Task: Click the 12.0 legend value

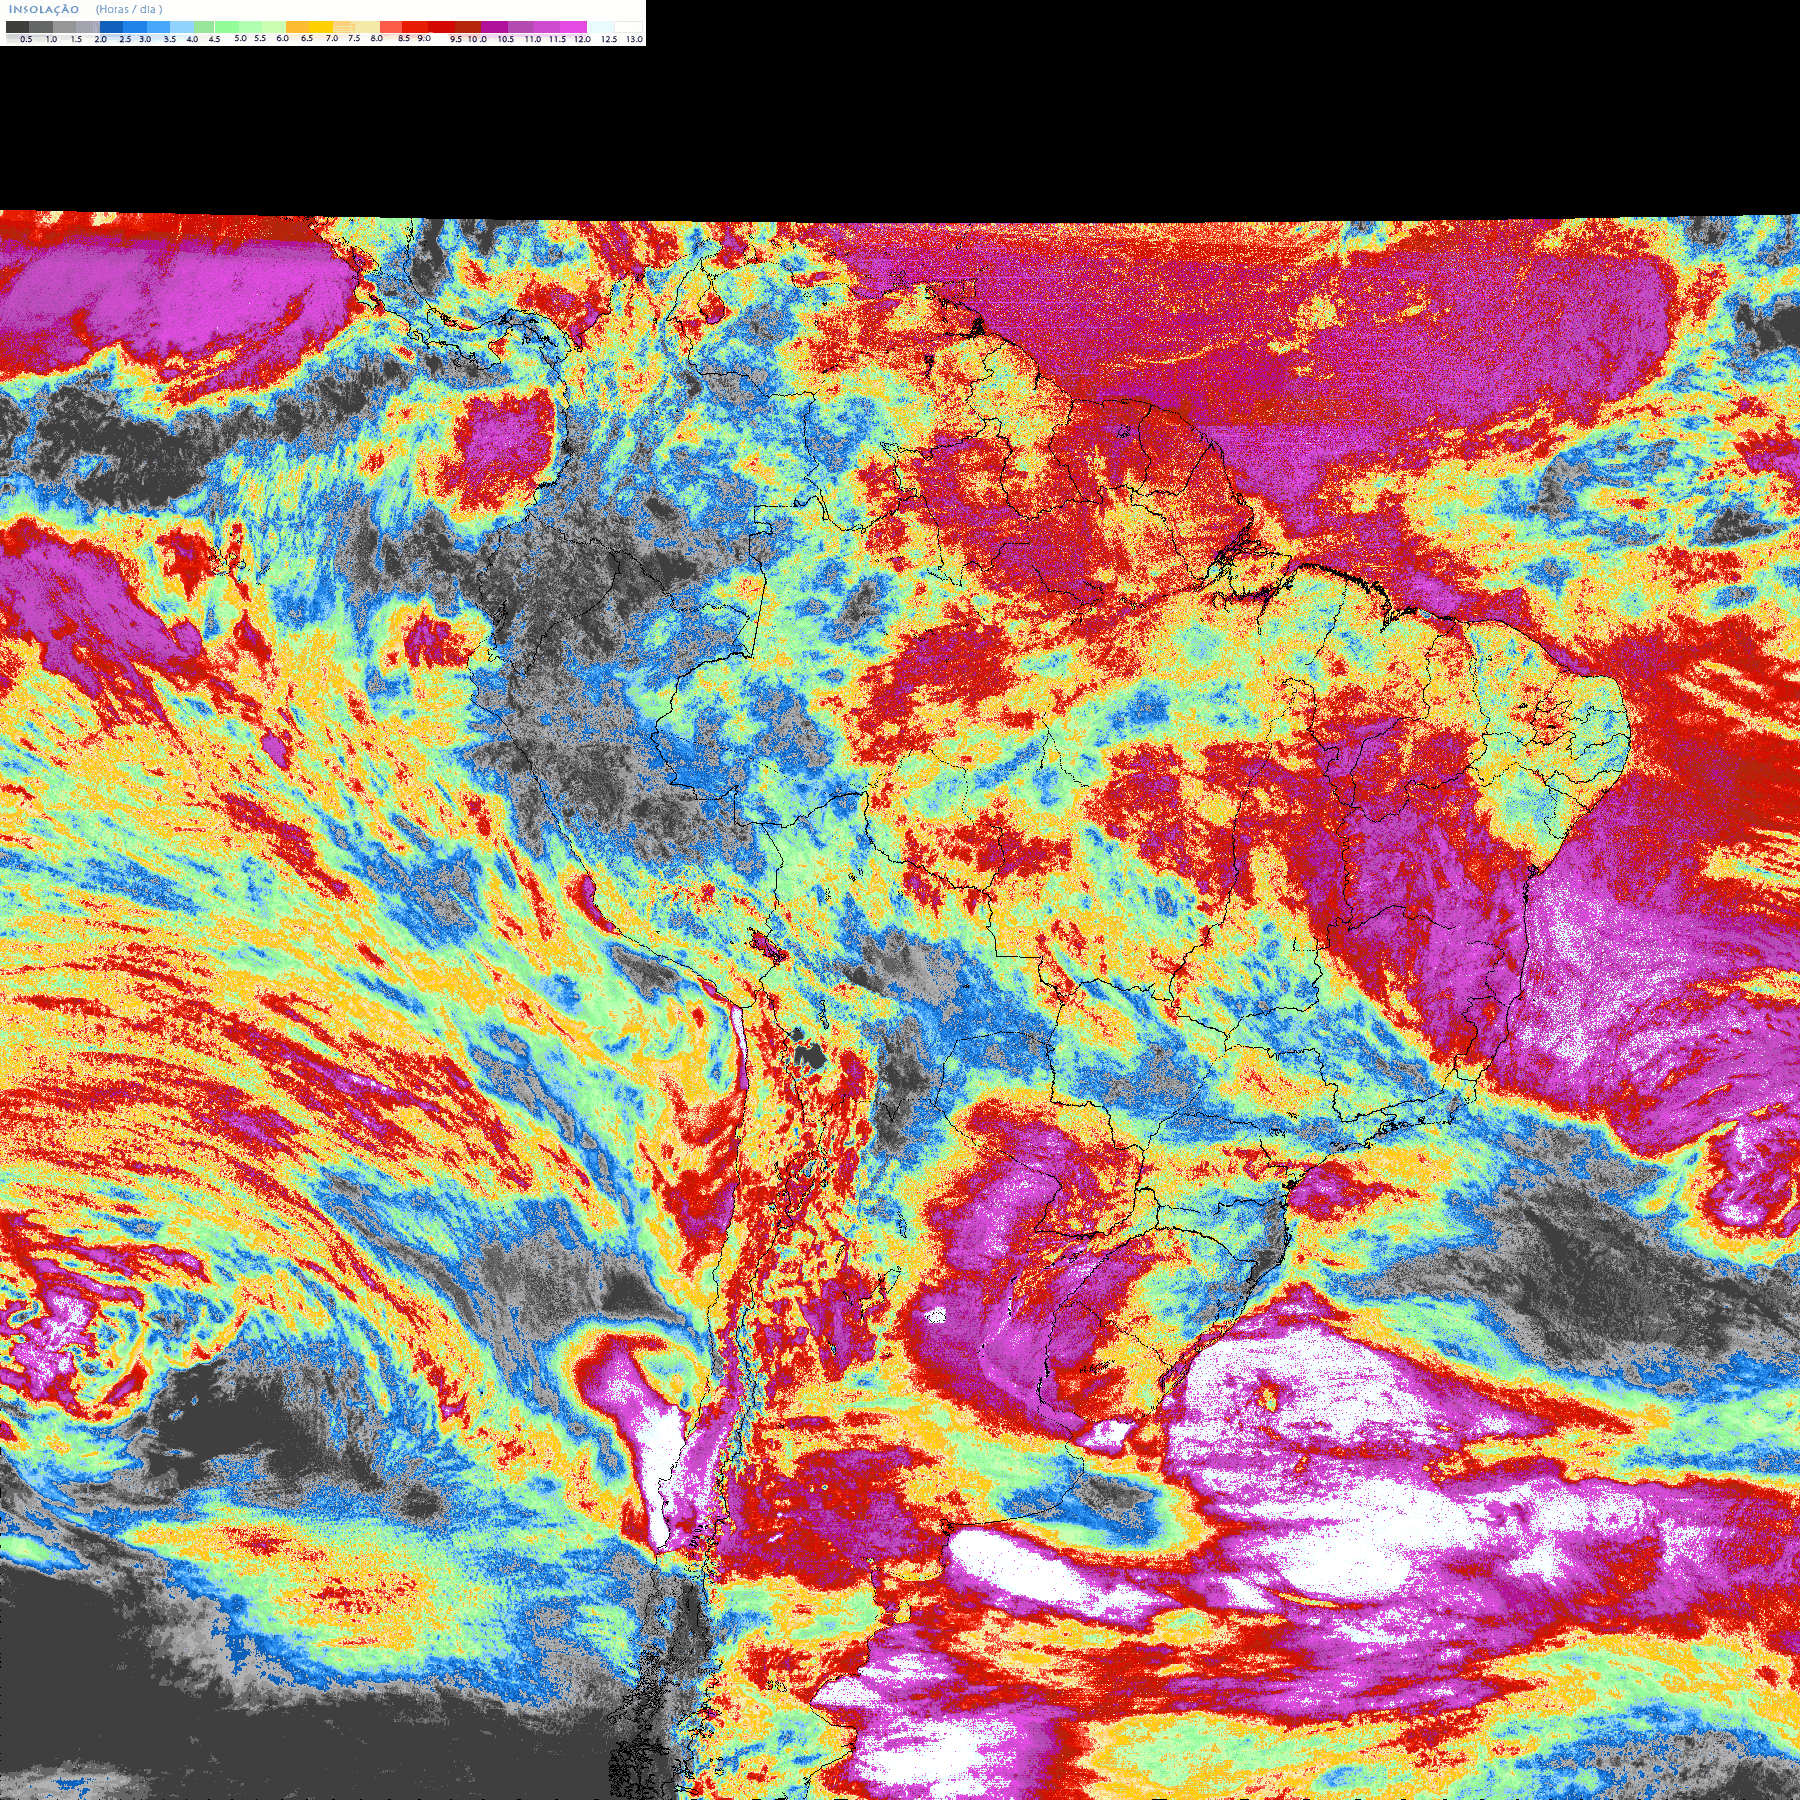Action: [582, 39]
